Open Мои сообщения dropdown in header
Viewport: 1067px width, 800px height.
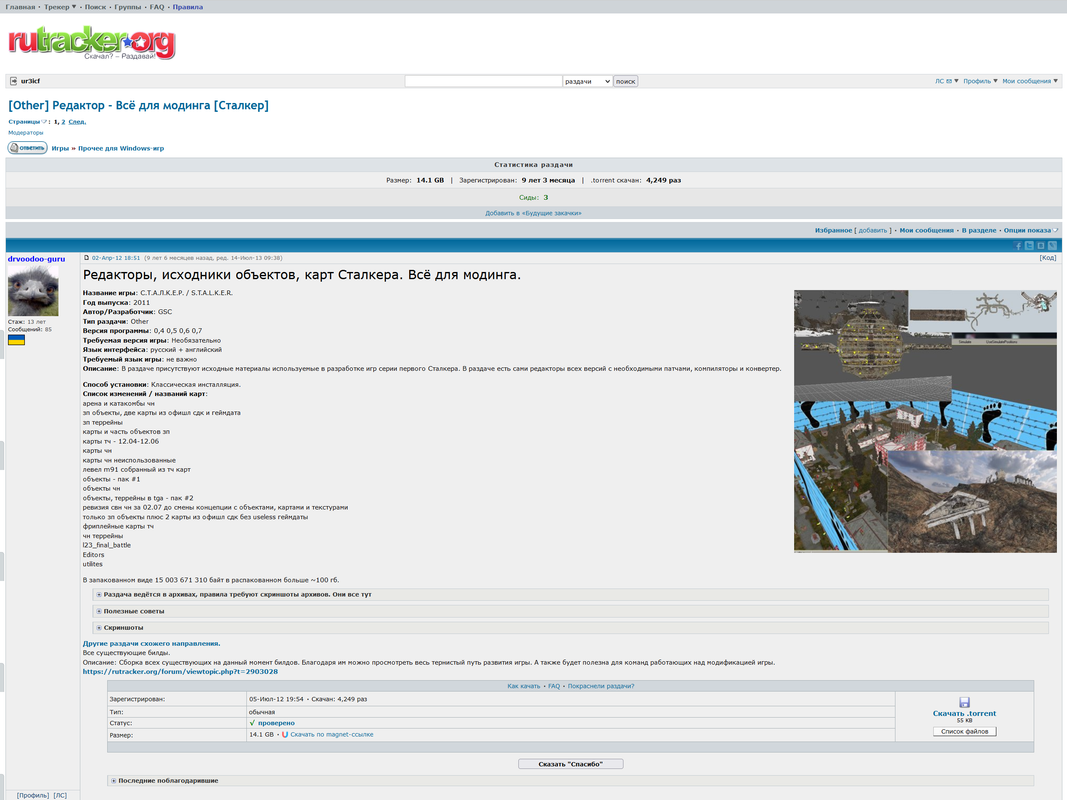coord(1030,81)
